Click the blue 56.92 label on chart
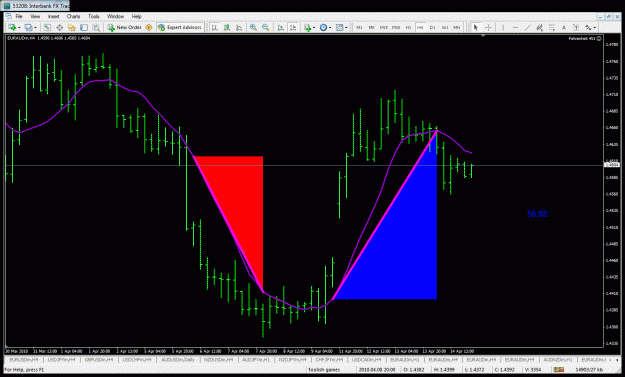 pyautogui.click(x=537, y=214)
